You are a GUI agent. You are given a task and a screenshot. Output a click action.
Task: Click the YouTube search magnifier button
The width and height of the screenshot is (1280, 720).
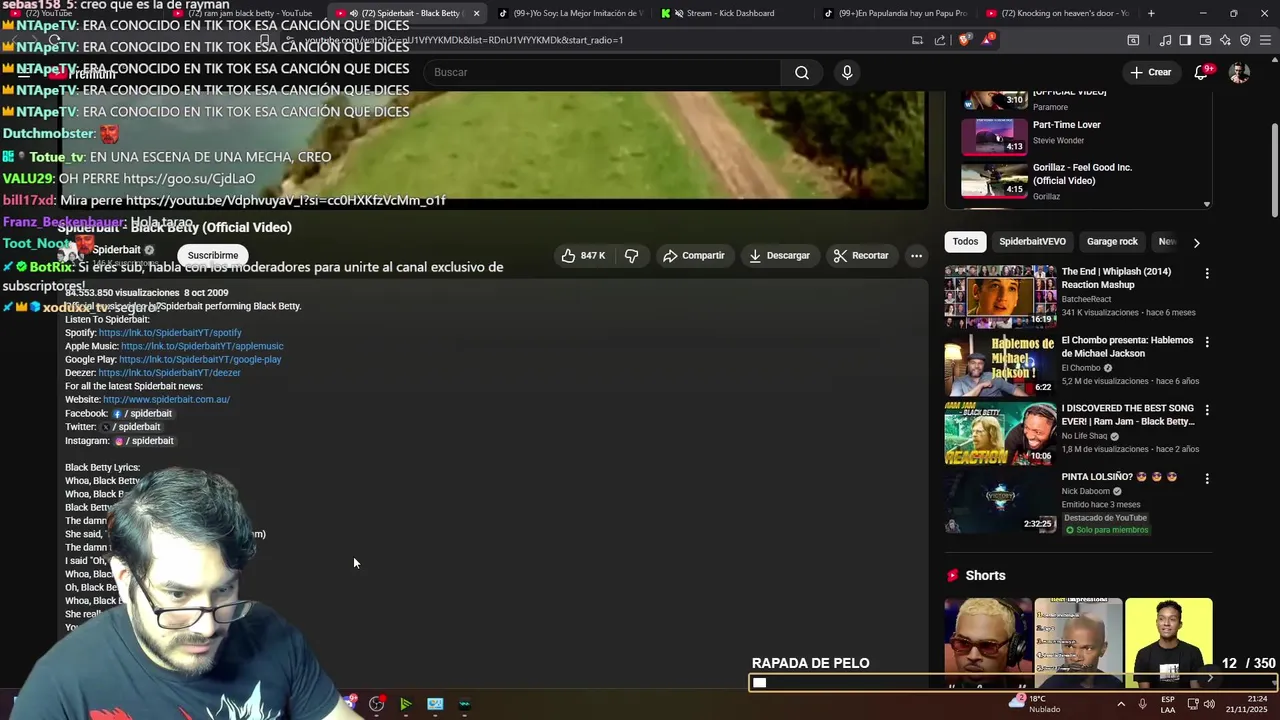[x=802, y=72]
